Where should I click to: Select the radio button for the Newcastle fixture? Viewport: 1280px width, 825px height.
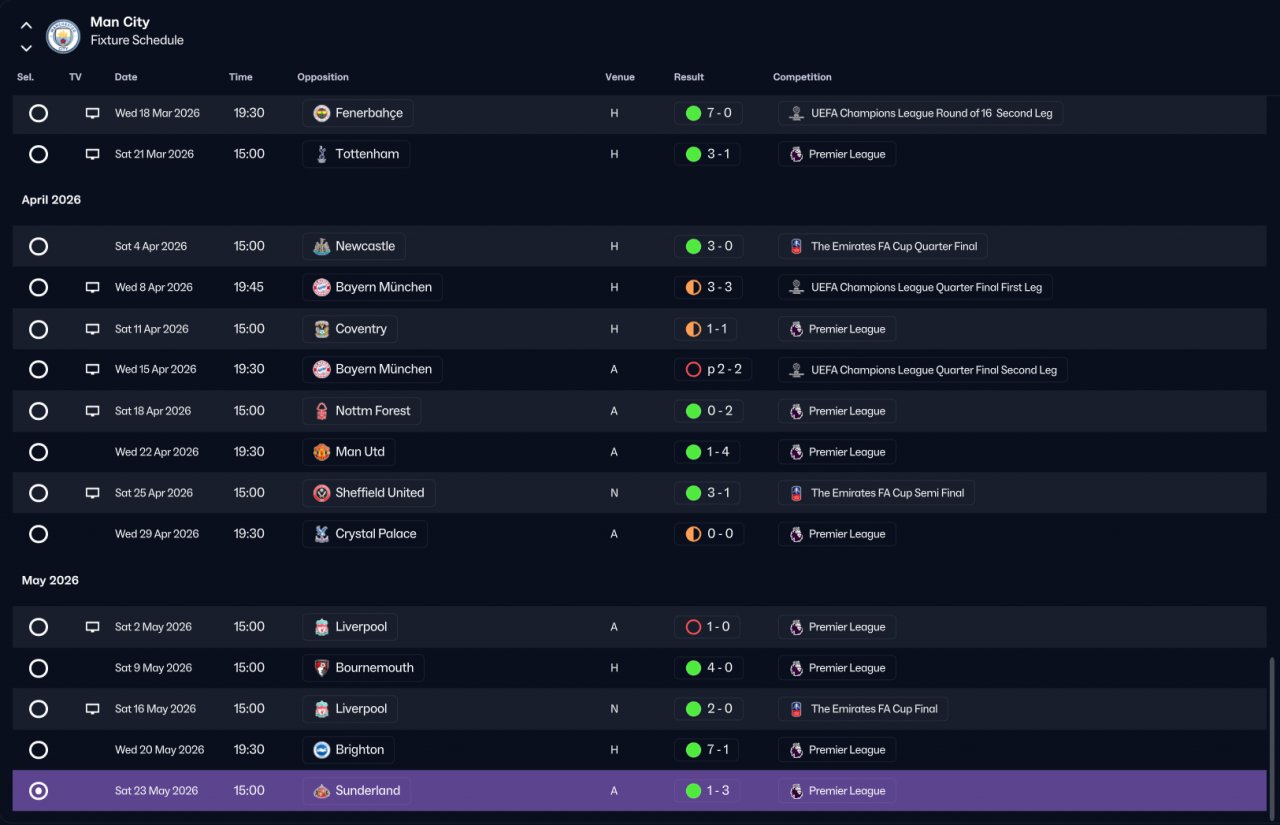(x=38, y=246)
